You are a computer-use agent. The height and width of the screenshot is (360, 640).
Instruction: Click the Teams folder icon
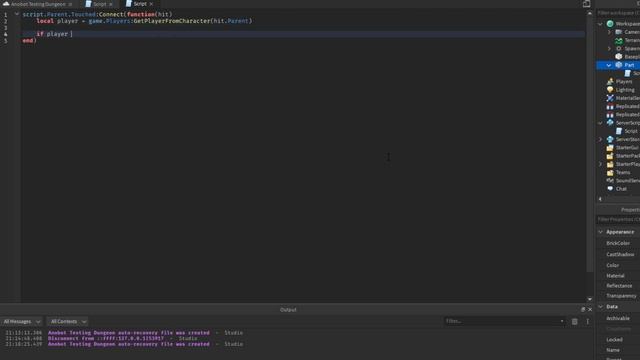pyautogui.click(x=610, y=172)
